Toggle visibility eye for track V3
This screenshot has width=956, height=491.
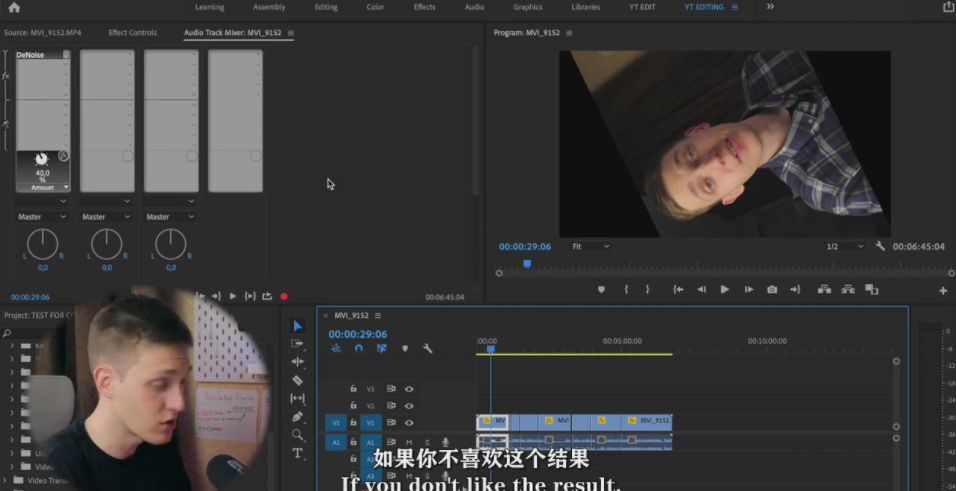click(409, 389)
